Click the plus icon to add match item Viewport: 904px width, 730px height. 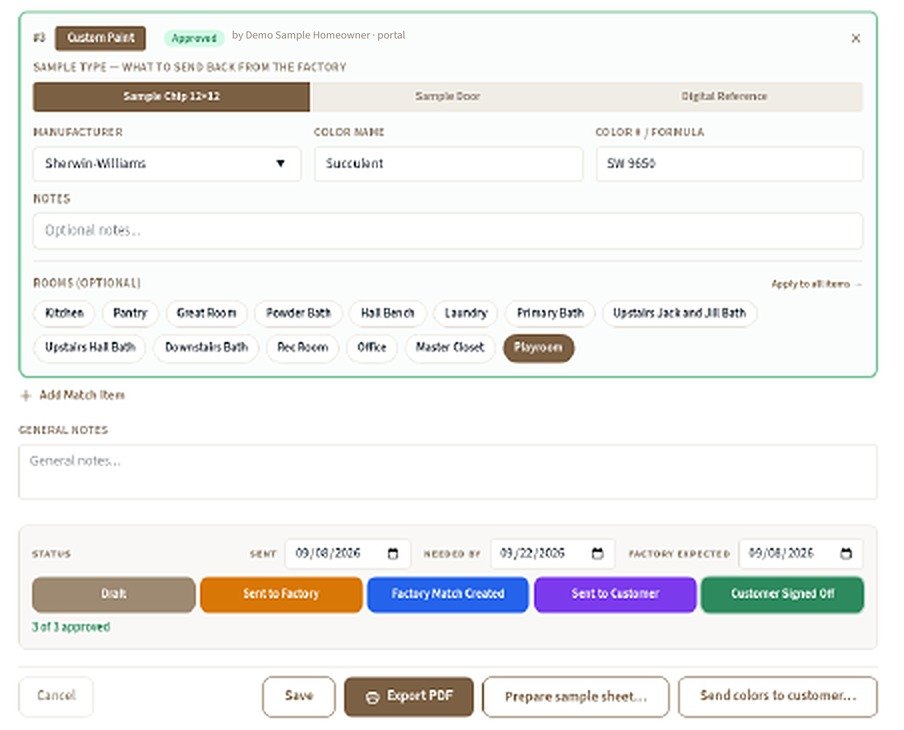[25, 396]
